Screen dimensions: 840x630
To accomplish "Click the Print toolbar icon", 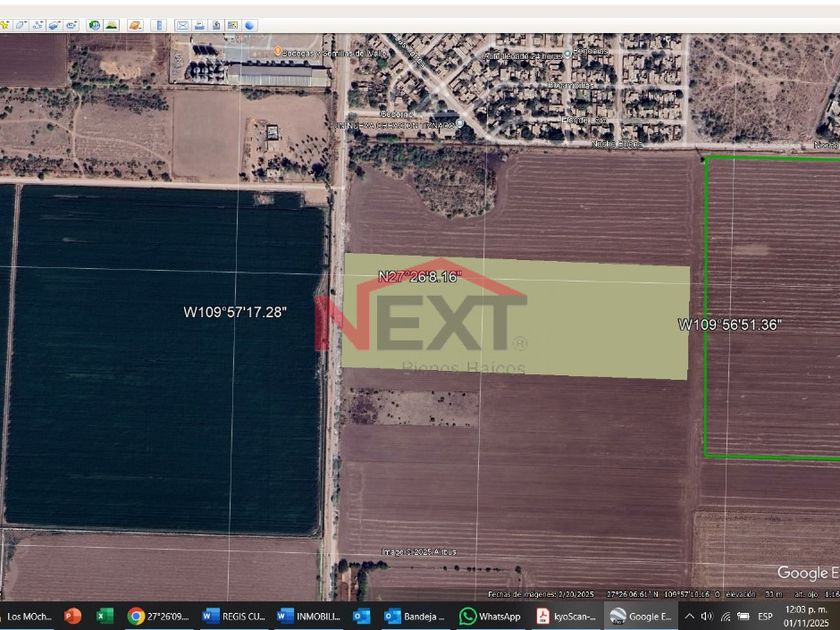I will [199, 25].
